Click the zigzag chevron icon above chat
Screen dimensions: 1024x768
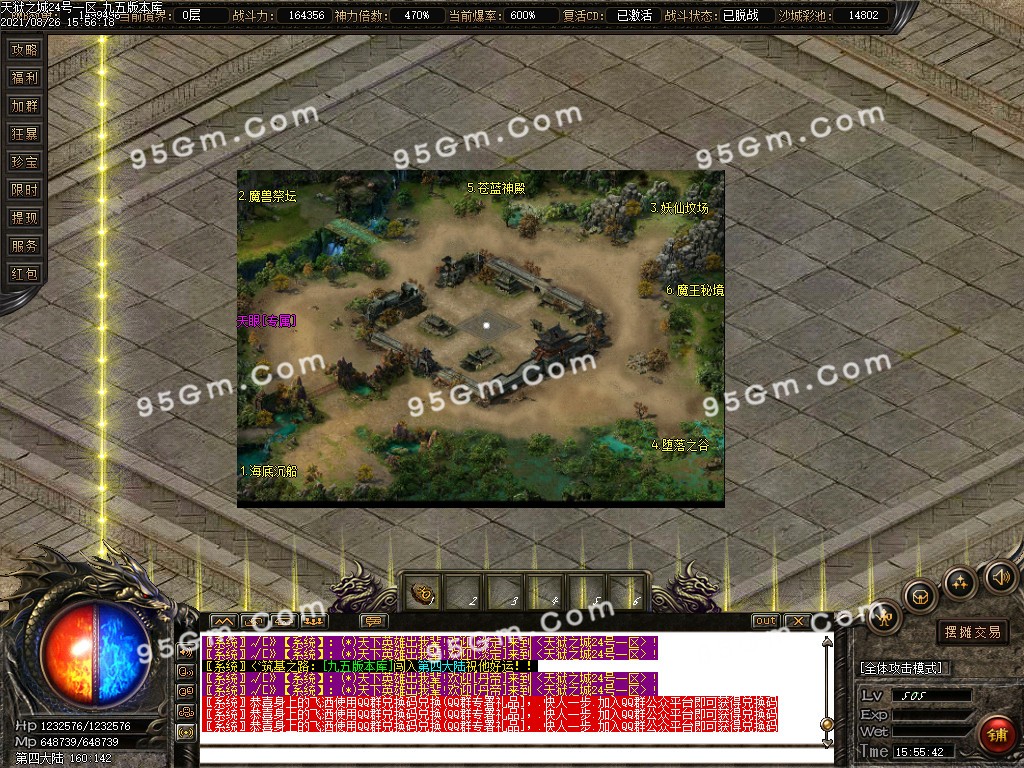click(x=223, y=621)
